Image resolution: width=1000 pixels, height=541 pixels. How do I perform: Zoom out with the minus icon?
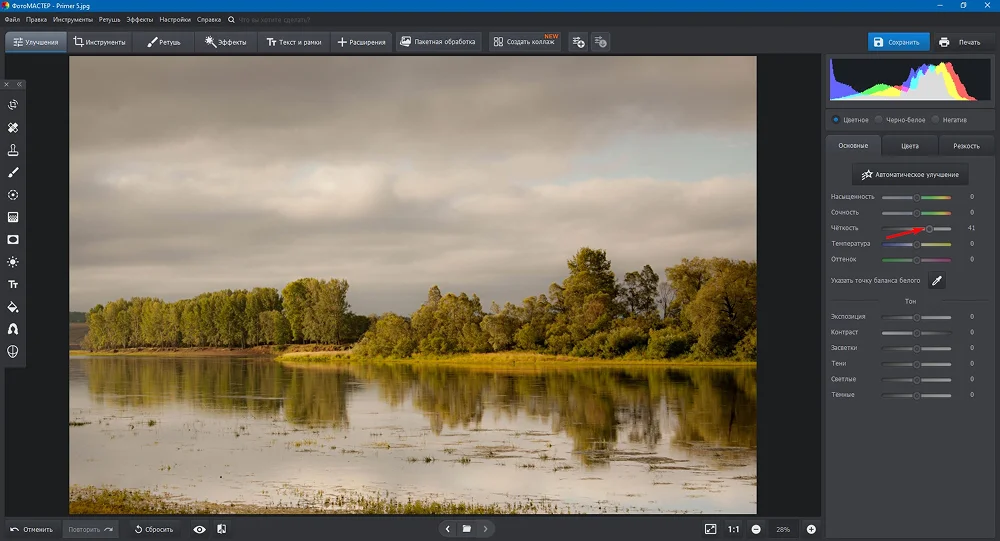coord(756,530)
